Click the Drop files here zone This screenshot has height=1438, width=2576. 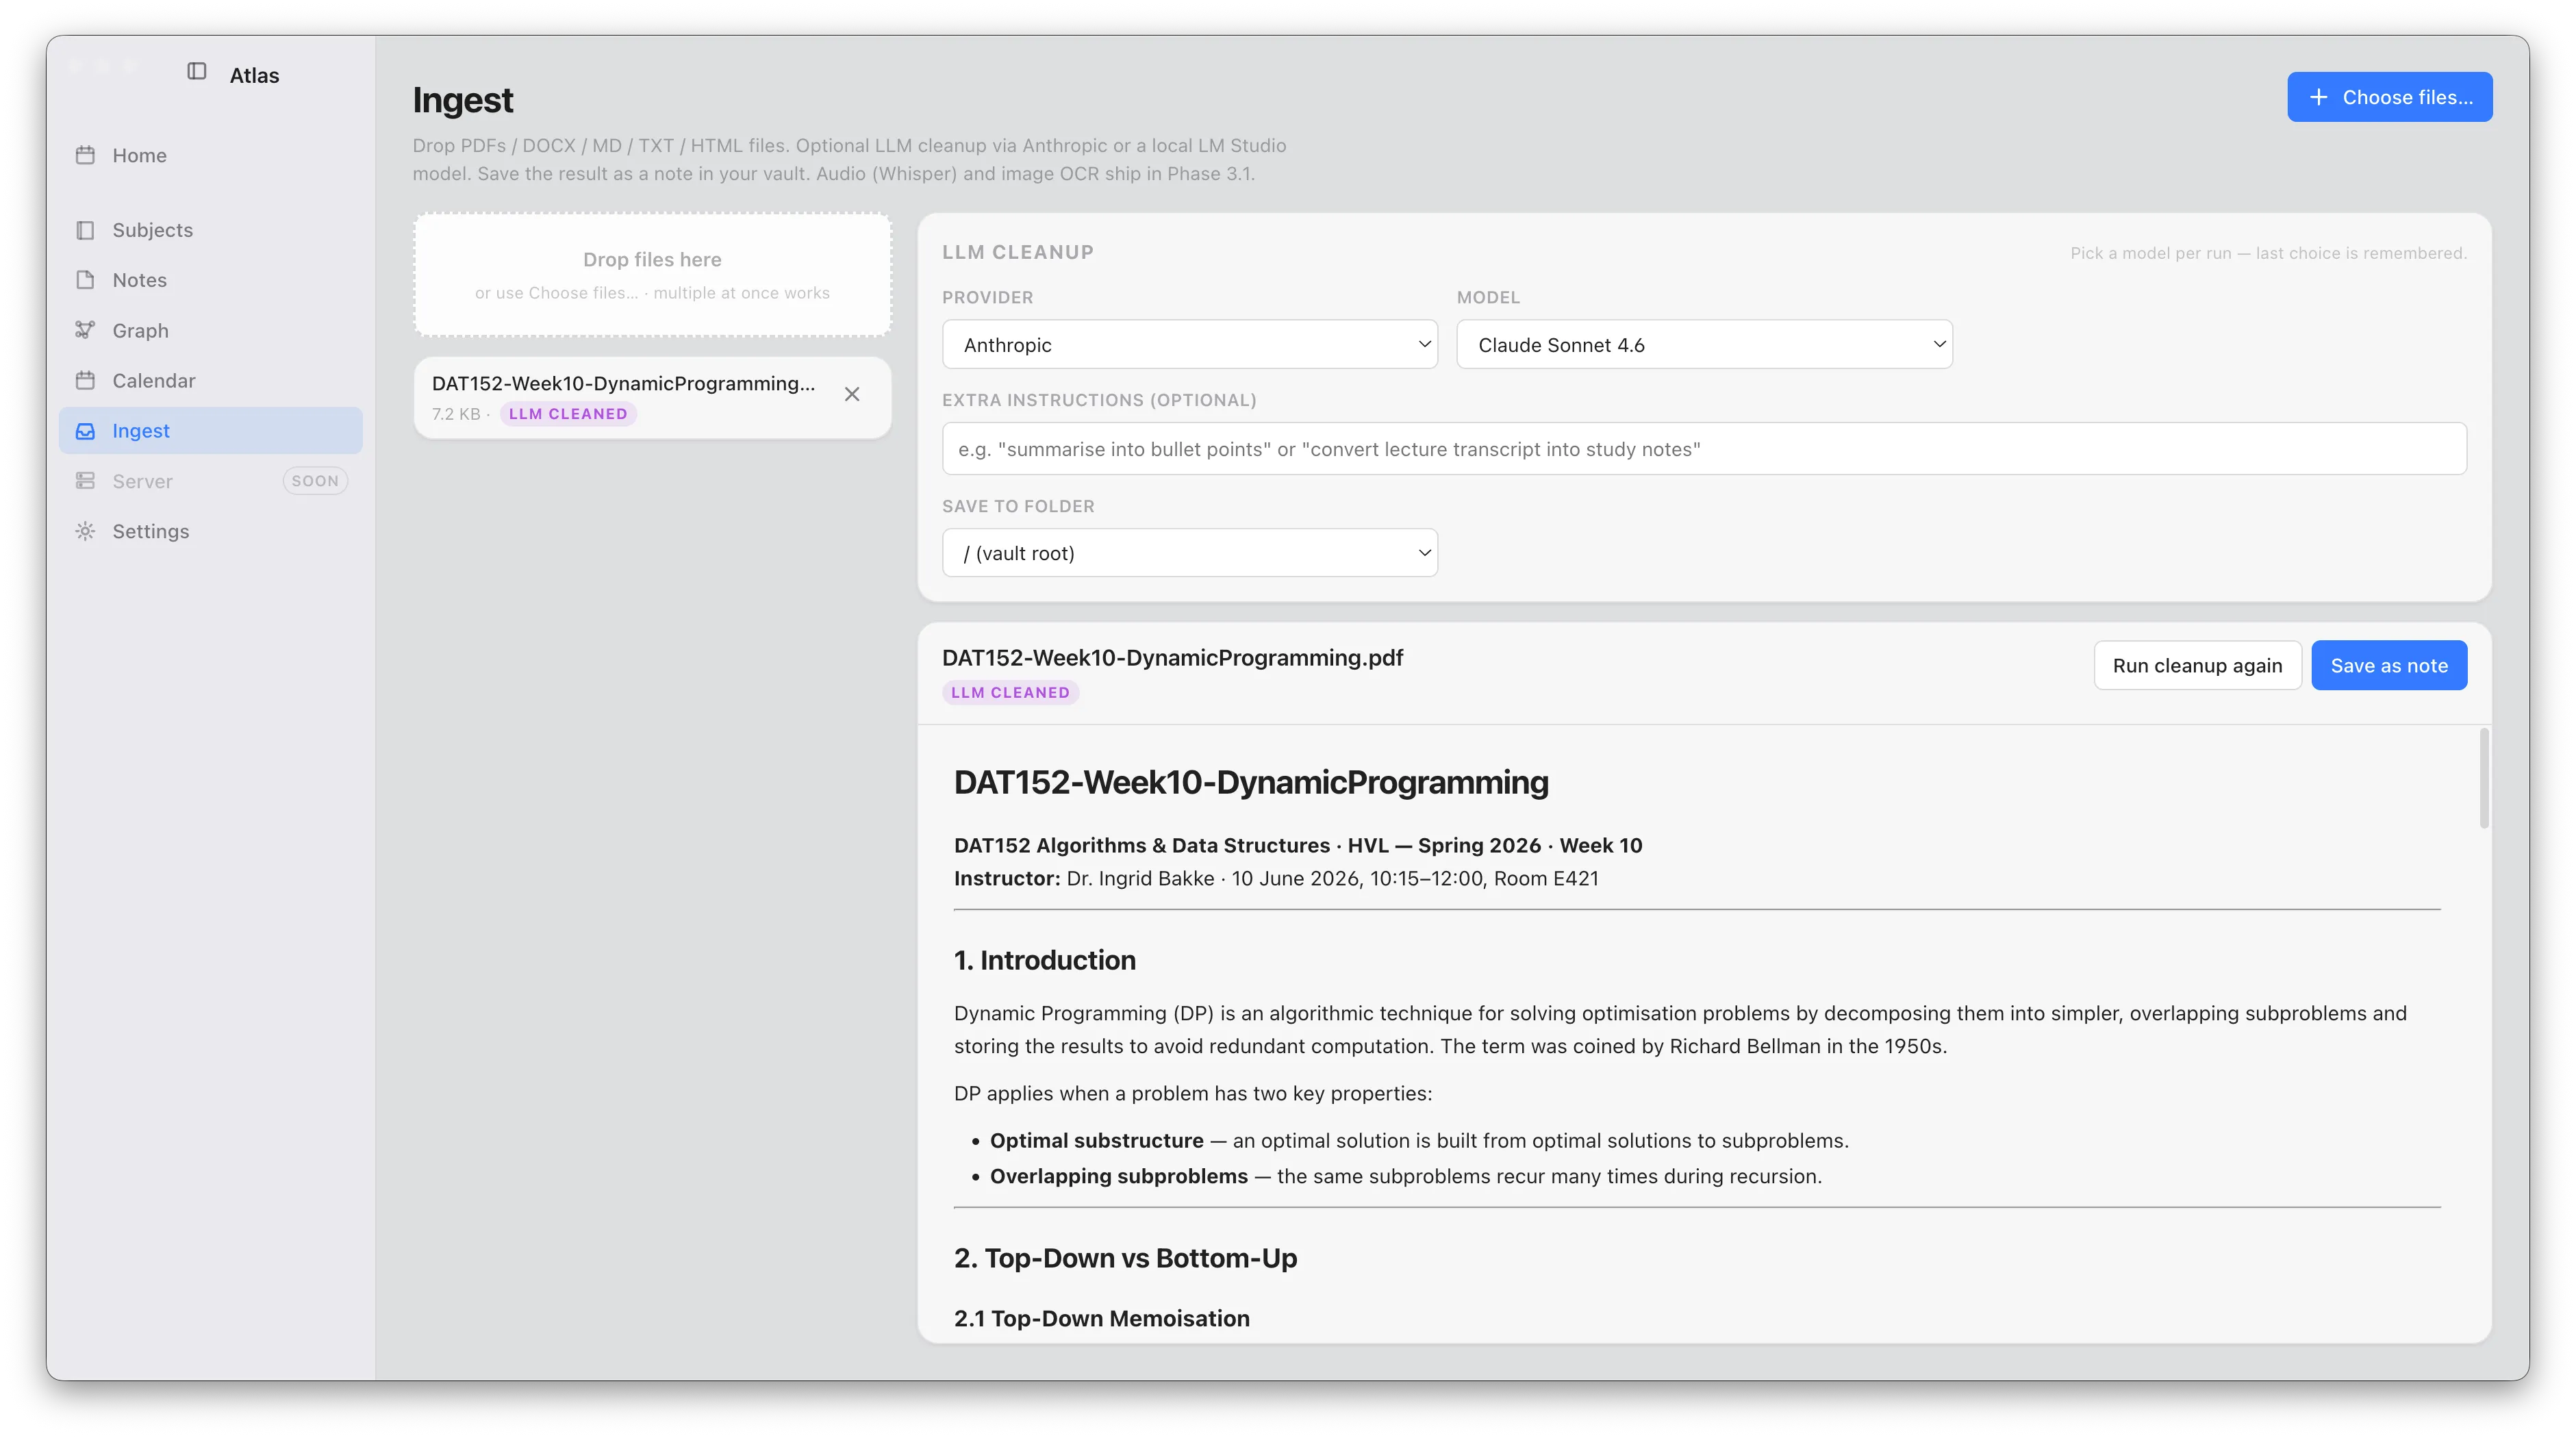(x=652, y=274)
